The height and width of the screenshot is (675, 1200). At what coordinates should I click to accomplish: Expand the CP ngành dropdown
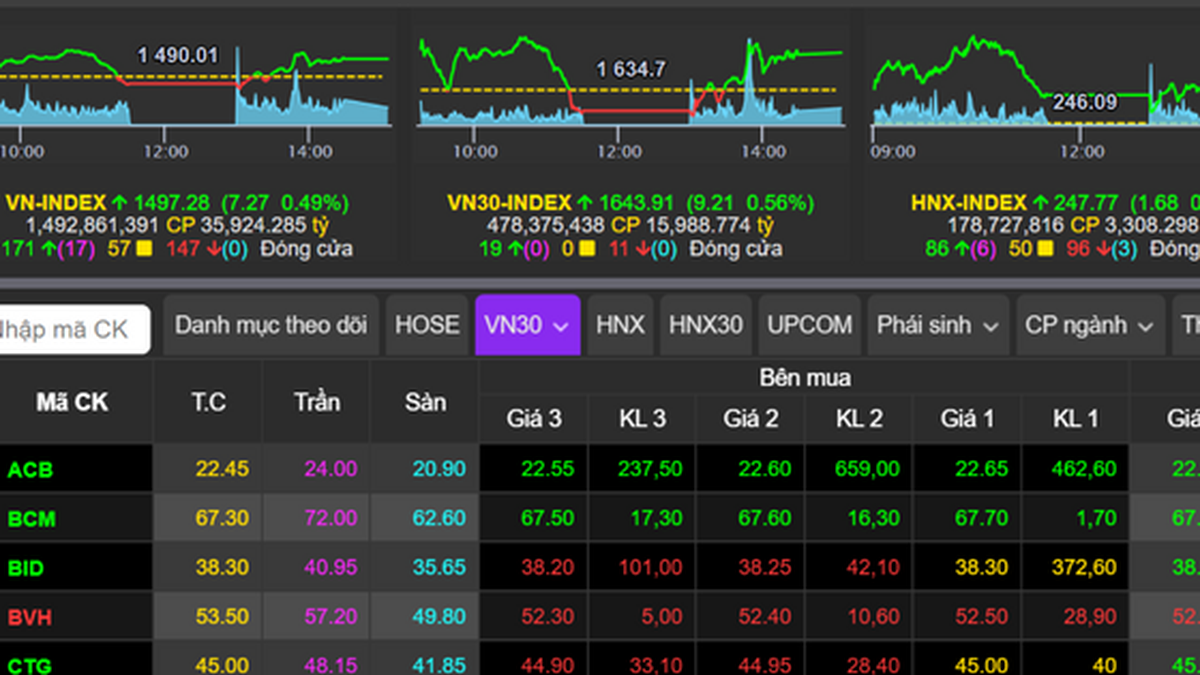(1089, 325)
